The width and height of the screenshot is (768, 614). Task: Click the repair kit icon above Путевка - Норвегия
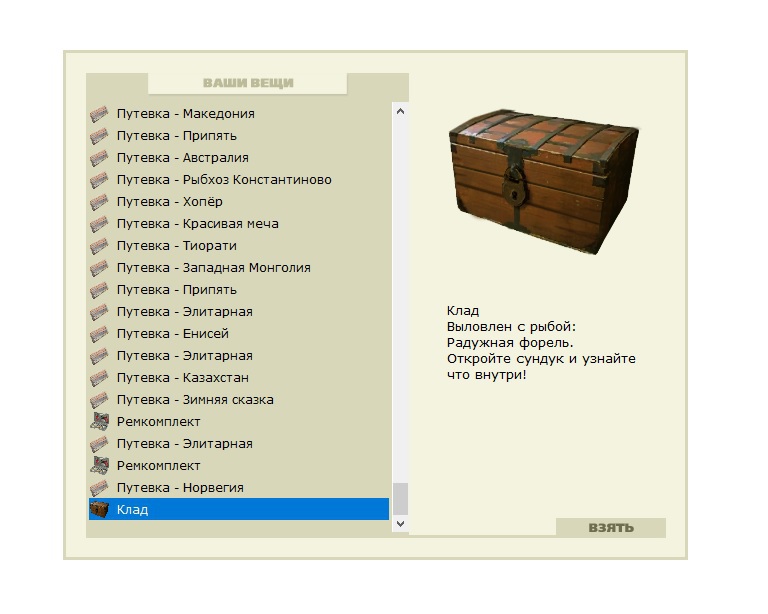[x=99, y=466]
